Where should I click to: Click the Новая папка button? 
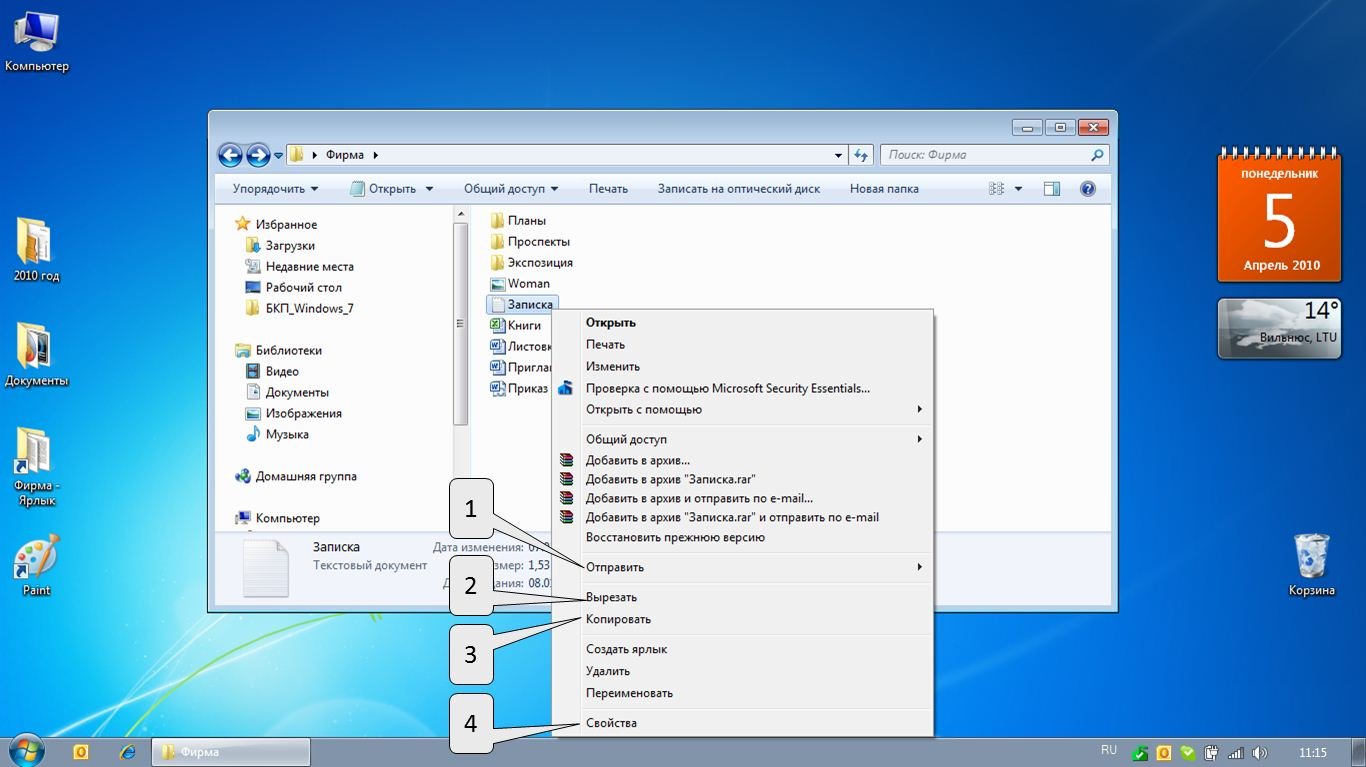click(x=883, y=189)
